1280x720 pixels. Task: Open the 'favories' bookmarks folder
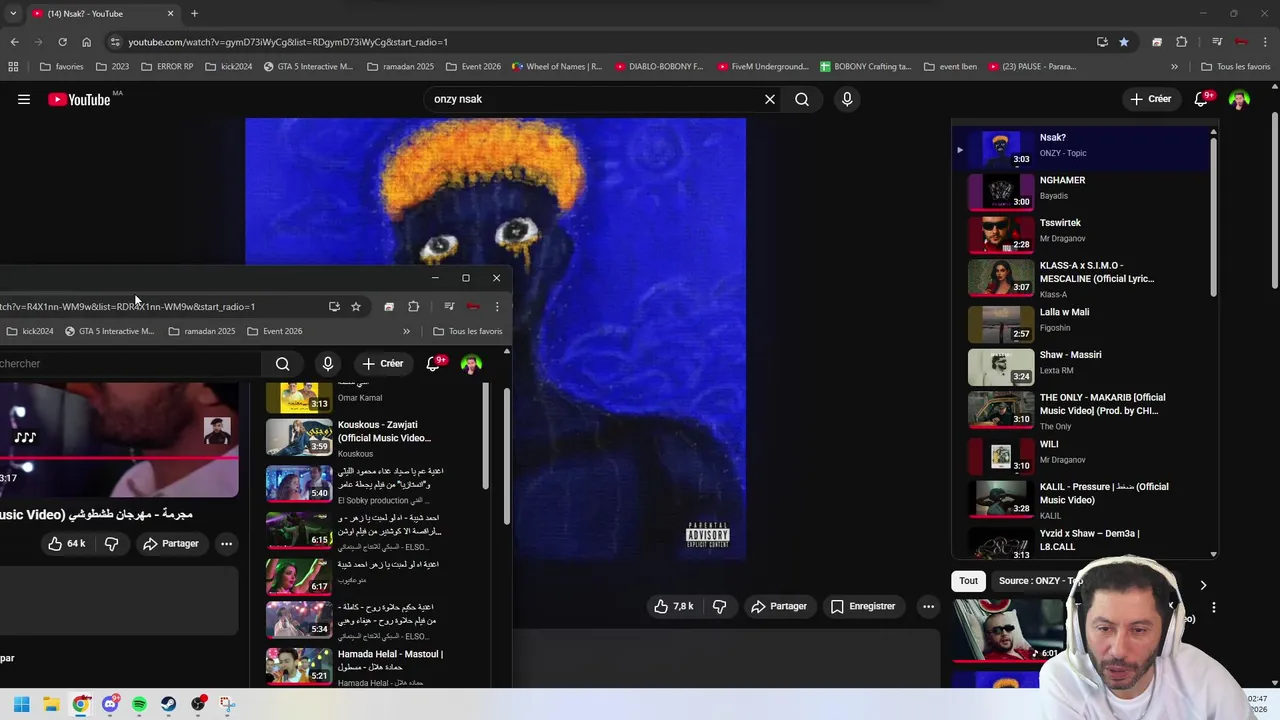(x=62, y=67)
